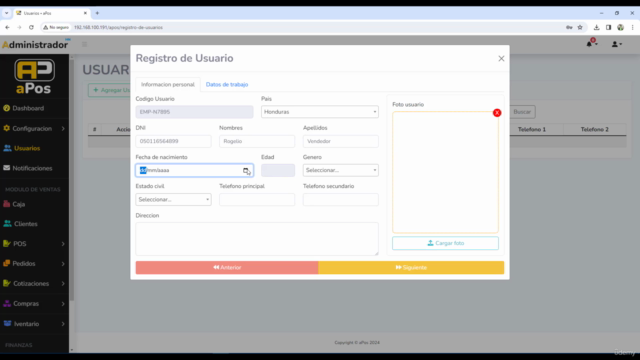
Task: Open the browser downloads icon
Action: point(596,27)
